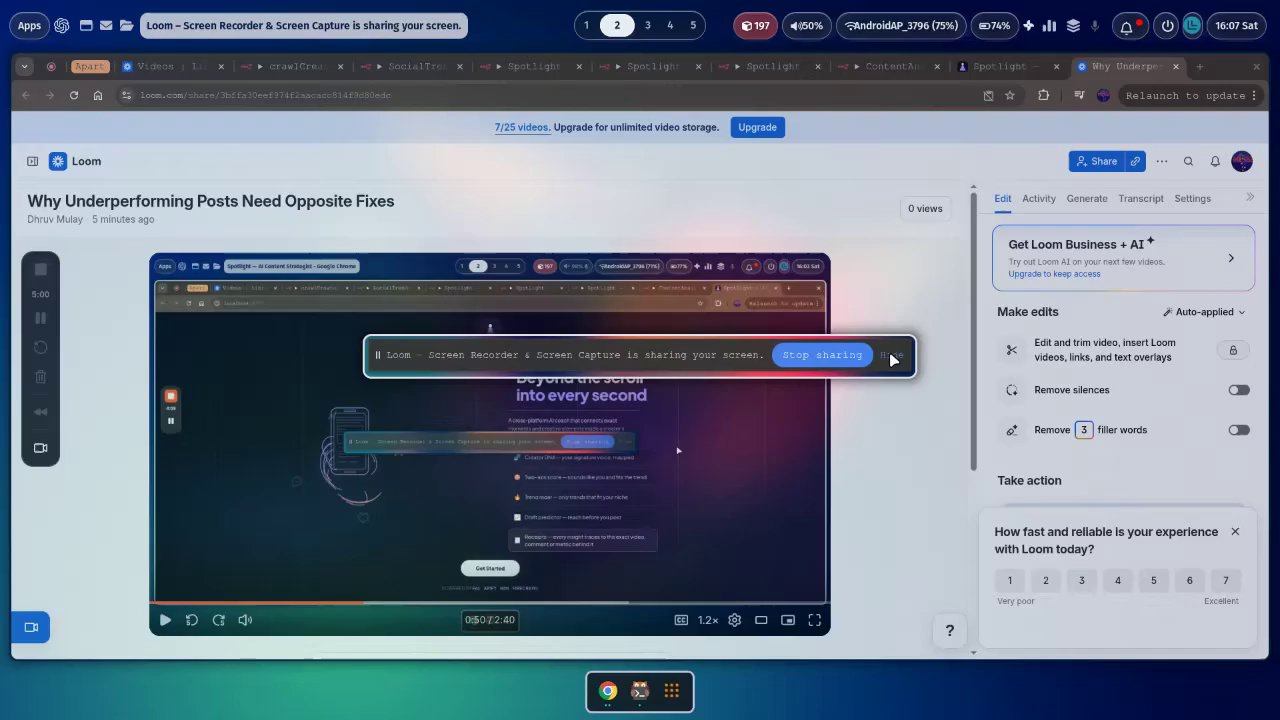The height and width of the screenshot is (720, 1280).
Task: Enter fullscreen video playback
Action: pos(815,620)
